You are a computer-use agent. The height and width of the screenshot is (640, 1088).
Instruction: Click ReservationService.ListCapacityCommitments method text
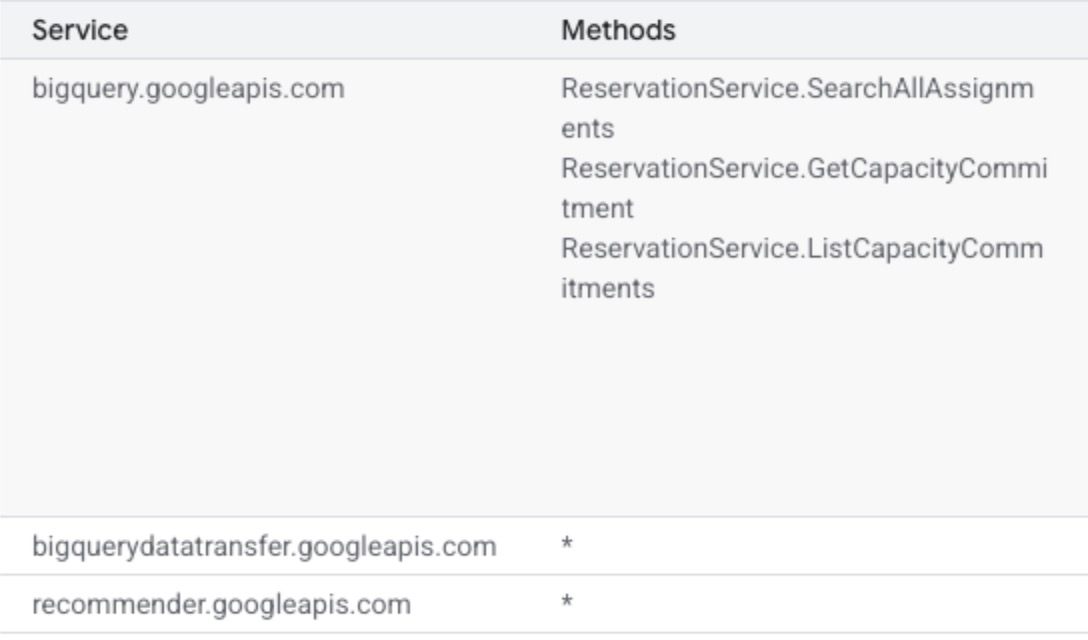pyautogui.click(x=802, y=268)
